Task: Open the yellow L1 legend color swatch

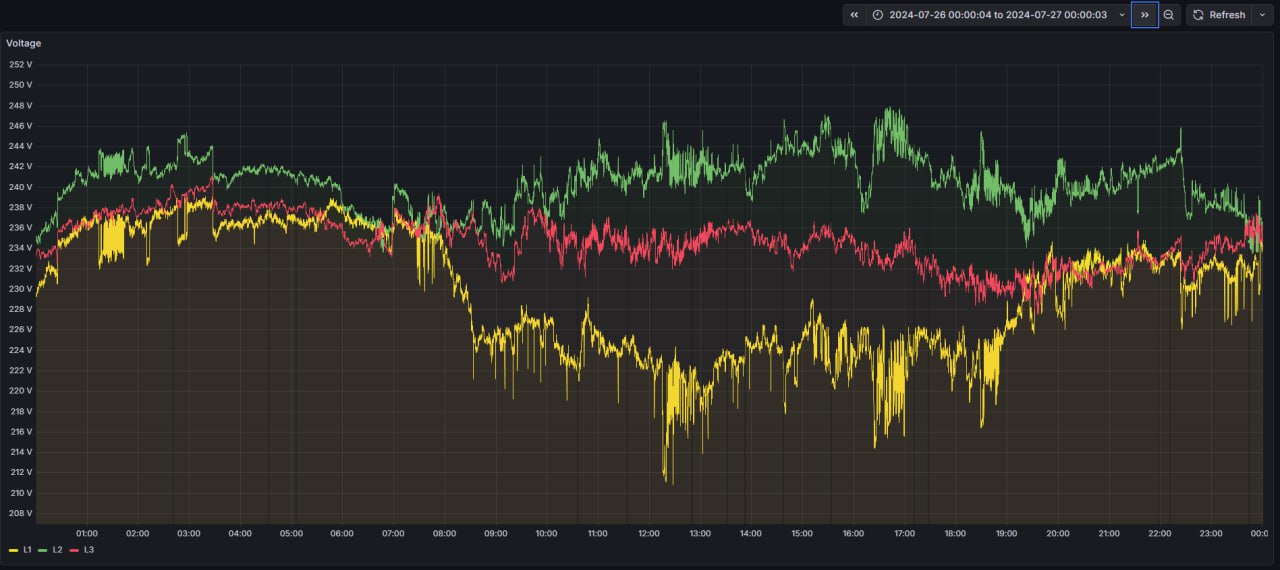Action: tap(14, 550)
